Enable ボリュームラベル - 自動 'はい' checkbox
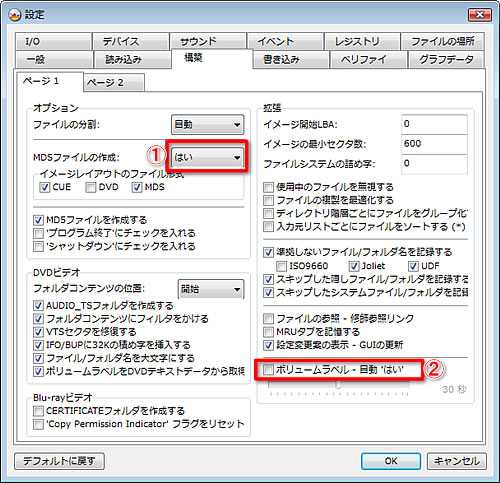 (268, 370)
